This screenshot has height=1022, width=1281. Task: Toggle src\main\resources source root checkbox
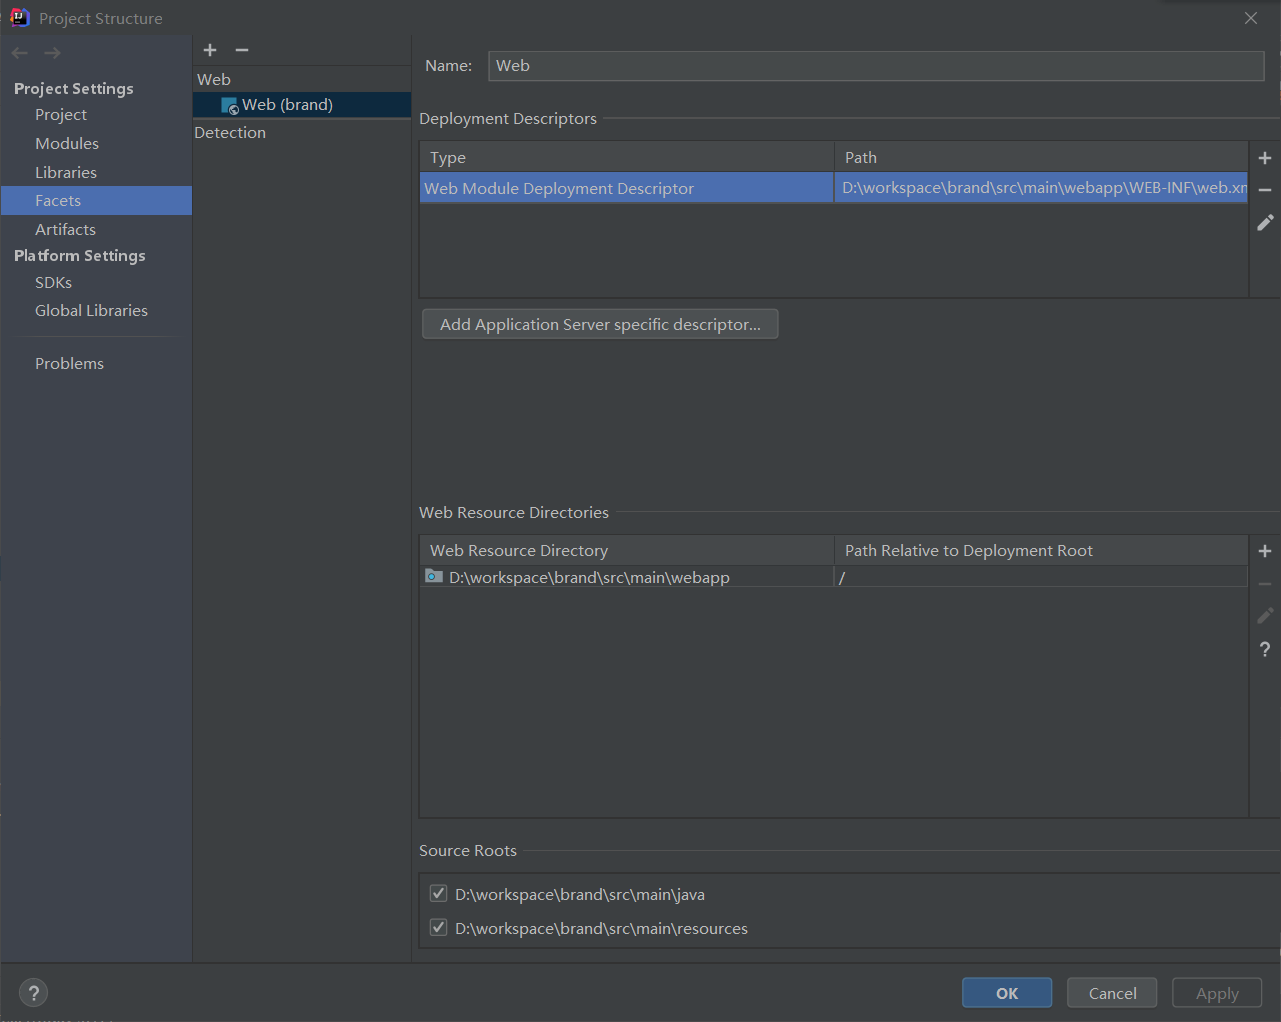point(438,927)
